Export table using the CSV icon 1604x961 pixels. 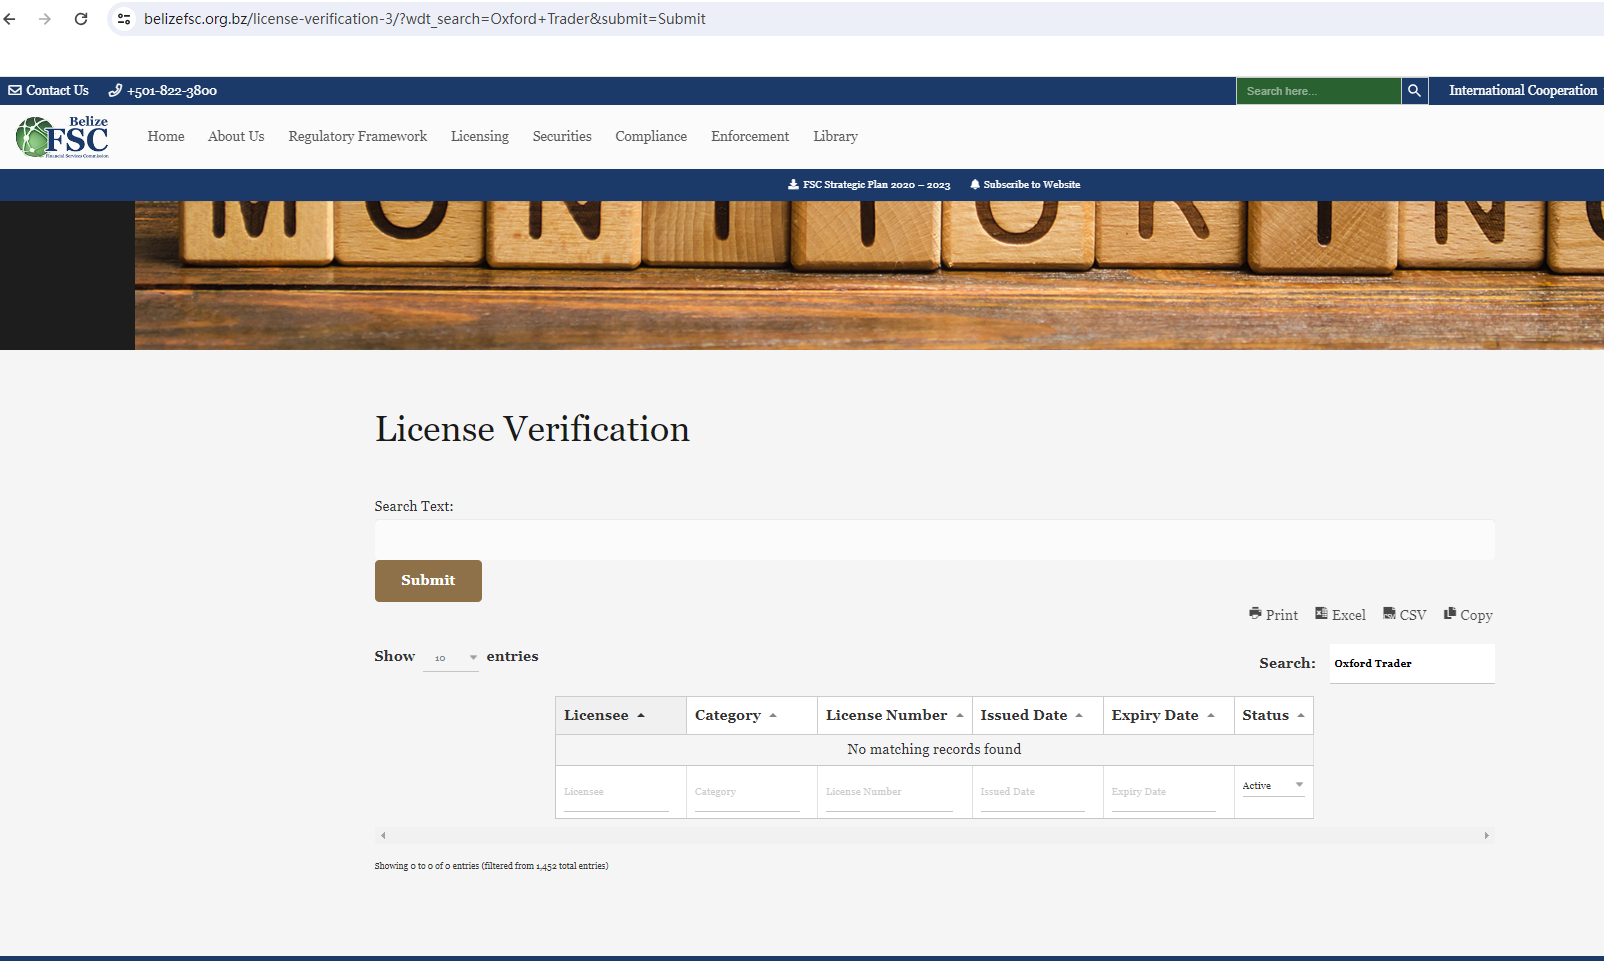1389,614
